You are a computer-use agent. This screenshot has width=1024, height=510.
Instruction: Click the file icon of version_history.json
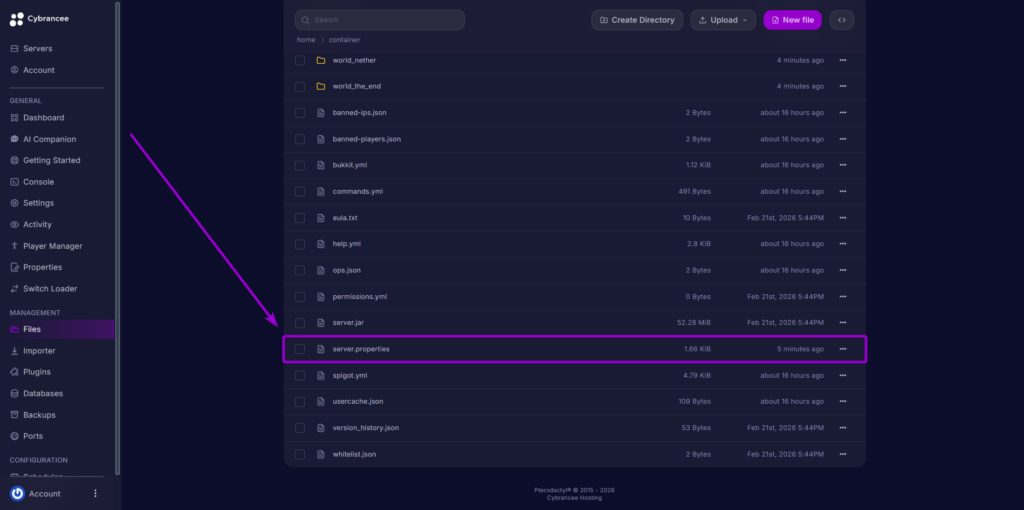tap(321, 428)
